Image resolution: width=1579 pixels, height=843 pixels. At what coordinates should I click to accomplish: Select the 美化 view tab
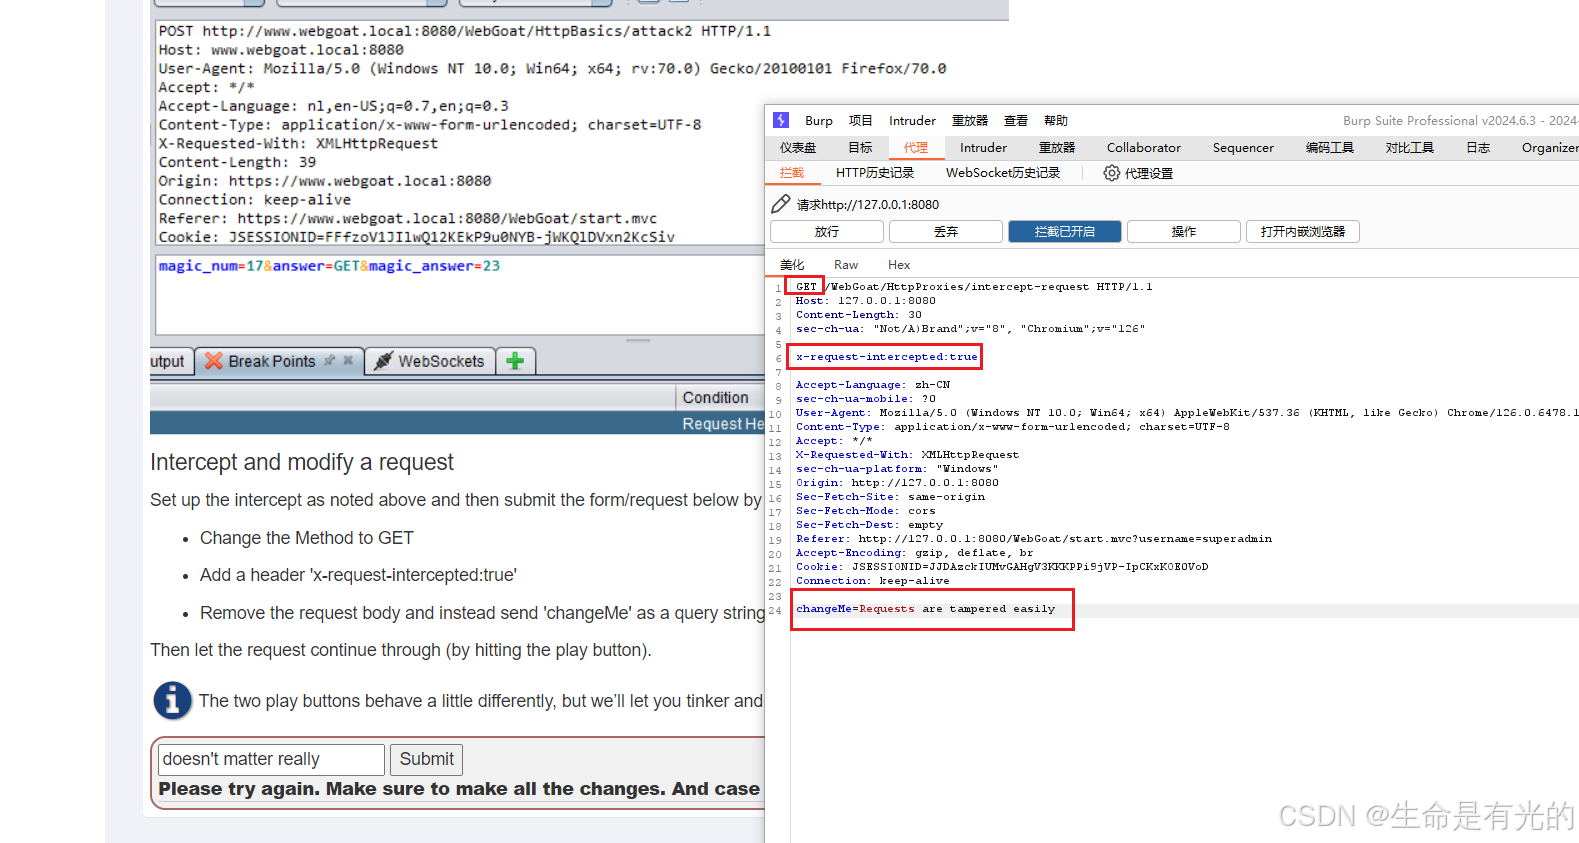[792, 265]
